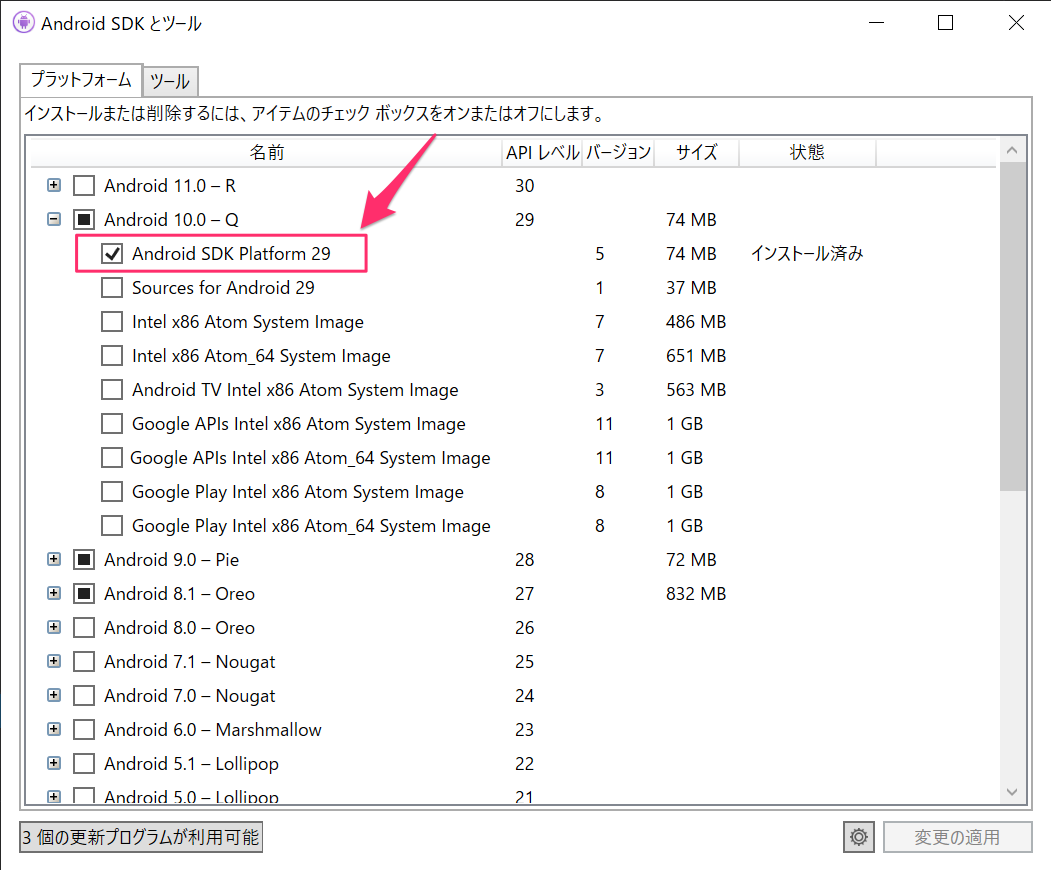Uncheck Android SDK Platform 29 checkbox
Screen dimensions: 1051x870
[x=112, y=253]
